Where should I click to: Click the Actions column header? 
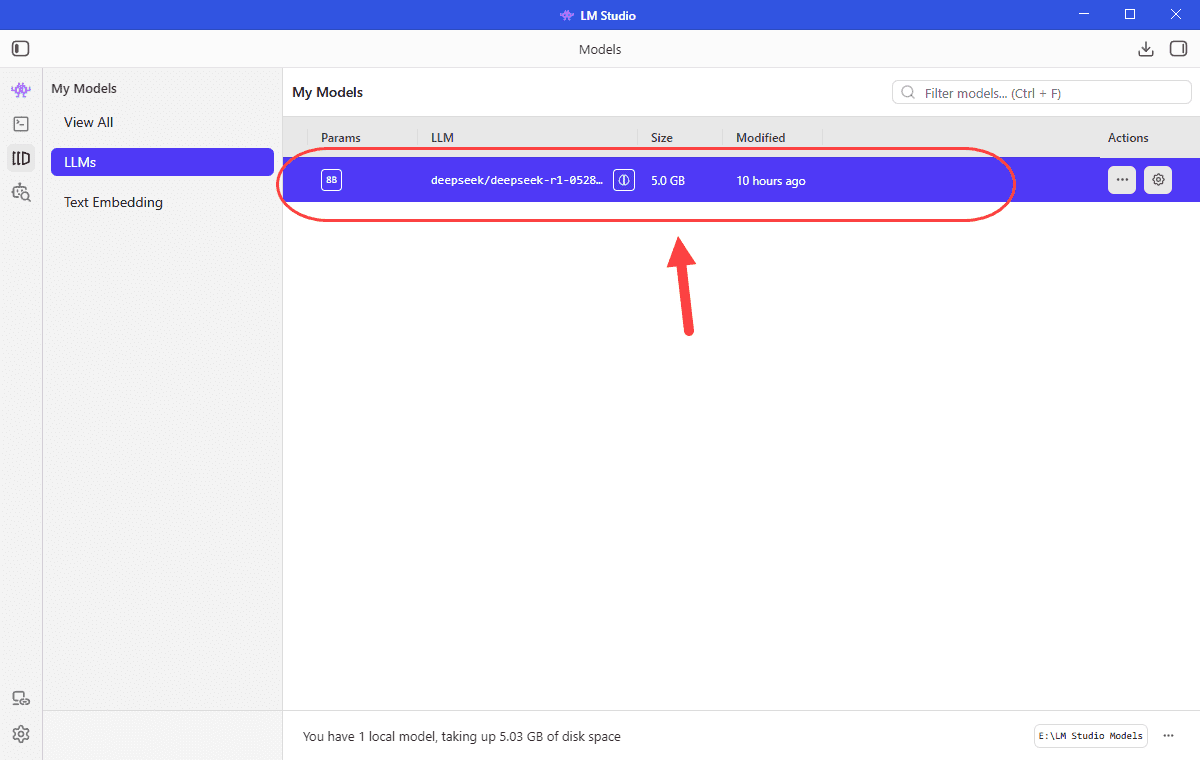1128,138
